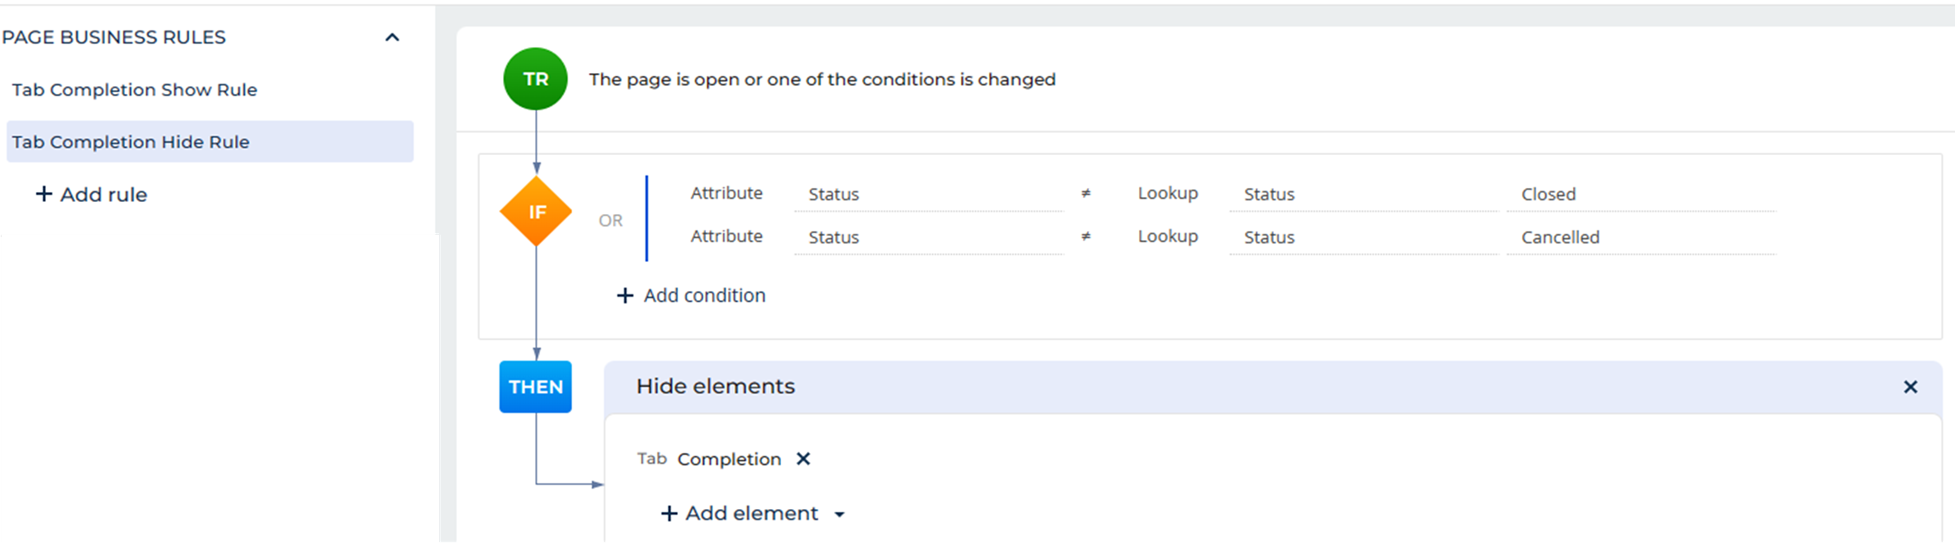Edit the Cancelled lookup value field
The width and height of the screenshot is (1955, 543).
pyautogui.click(x=1640, y=237)
